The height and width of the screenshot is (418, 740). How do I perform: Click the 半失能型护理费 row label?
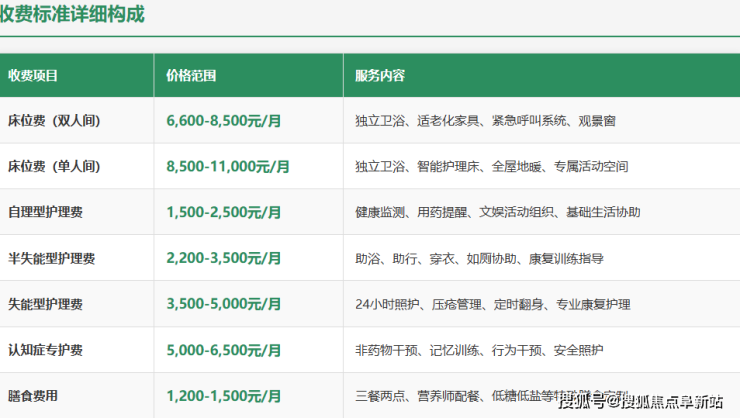click(x=52, y=259)
